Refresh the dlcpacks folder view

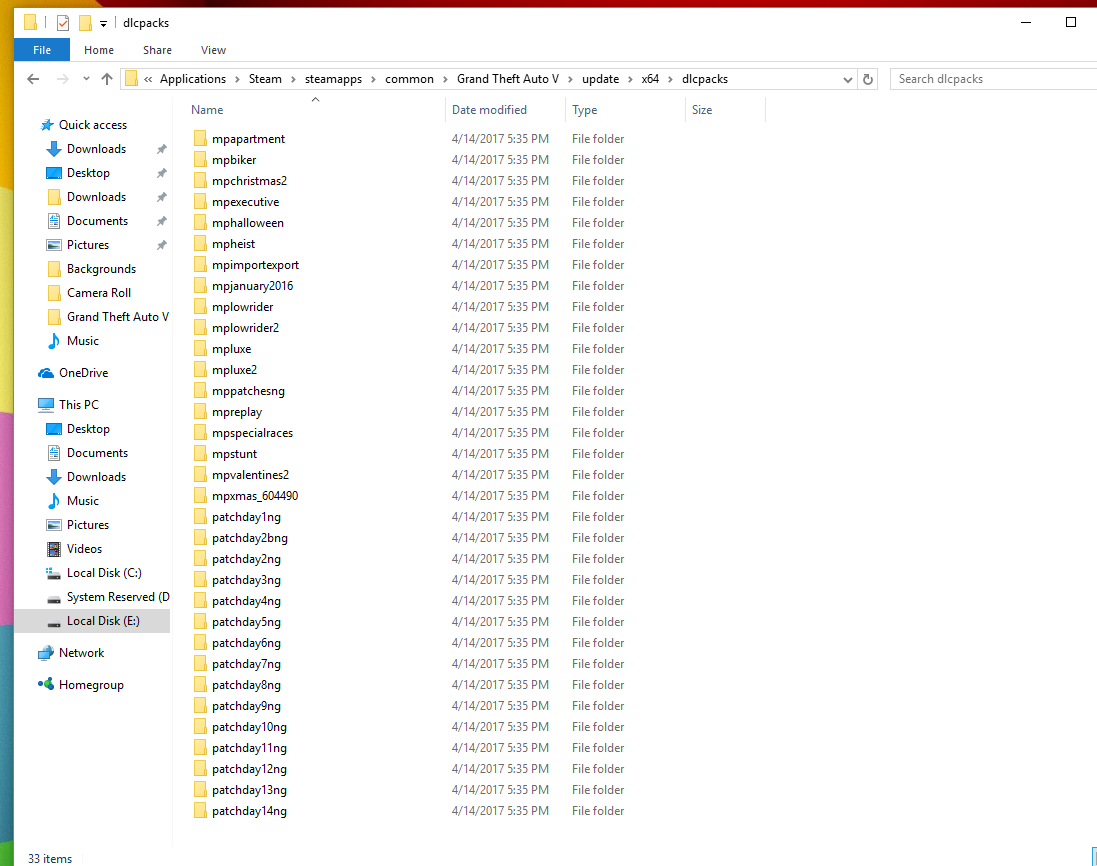coord(868,79)
